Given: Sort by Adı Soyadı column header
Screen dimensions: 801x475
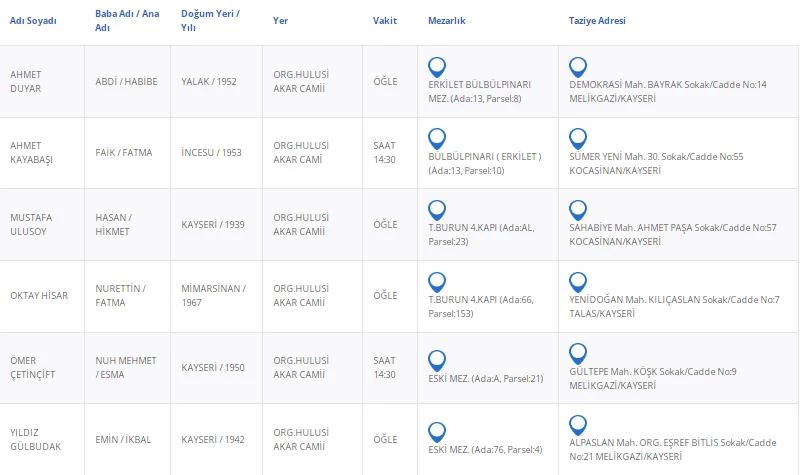Looking at the screenshot, I should tap(33, 20).
